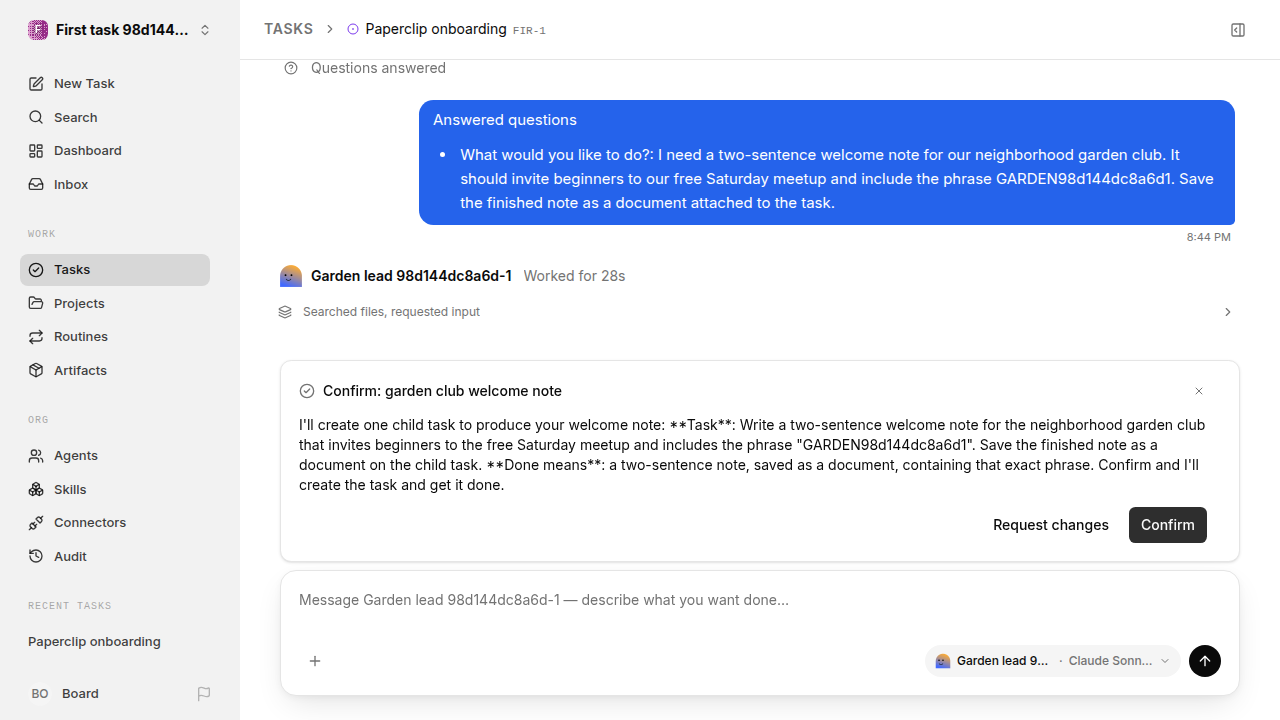Viewport: 1280px width, 720px height.
Task: Open the workspace switcher "First task 98d144..."
Action: tap(119, 30)
